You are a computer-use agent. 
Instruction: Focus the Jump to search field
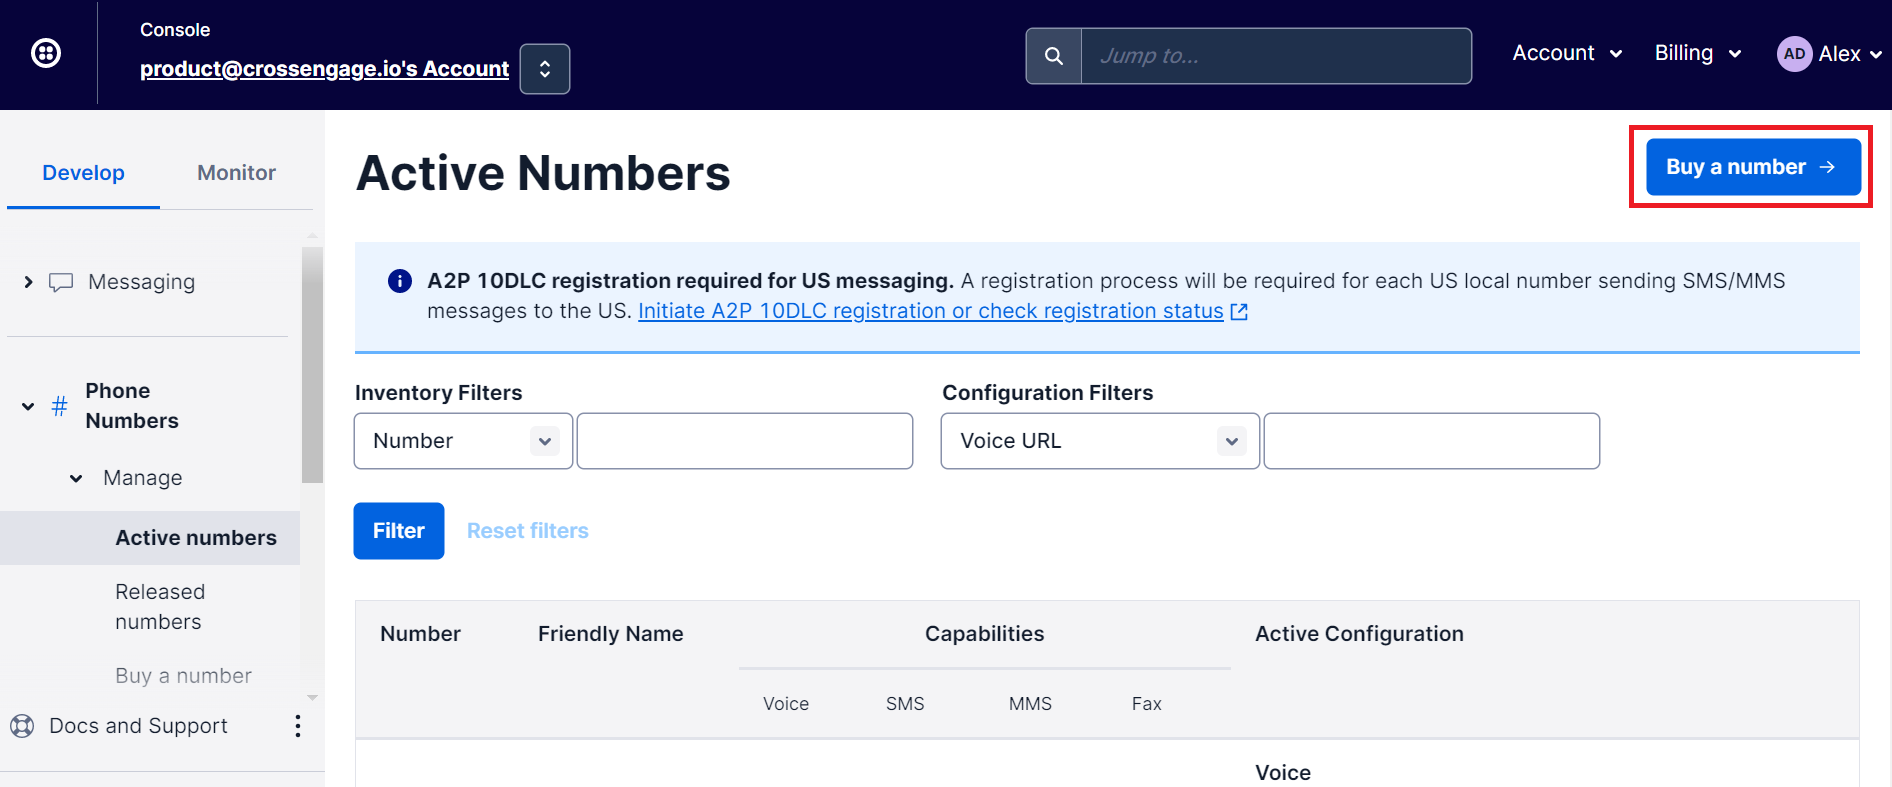pyautogui.click(x=1276, y=56)
